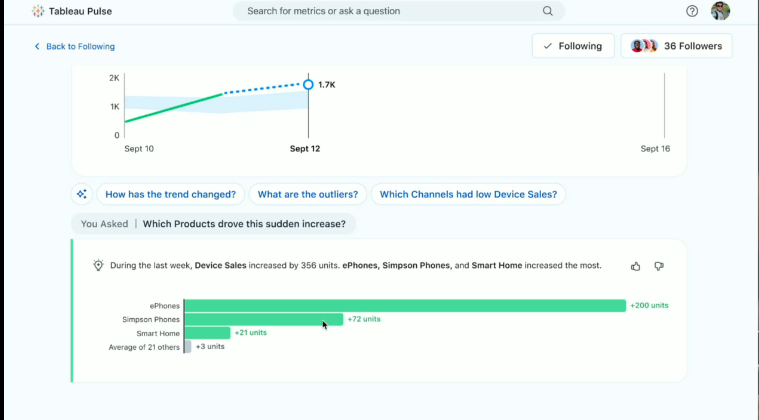Click the search magnifier icon
Viewport: 759px width, 420px height.
pos(547,11)
